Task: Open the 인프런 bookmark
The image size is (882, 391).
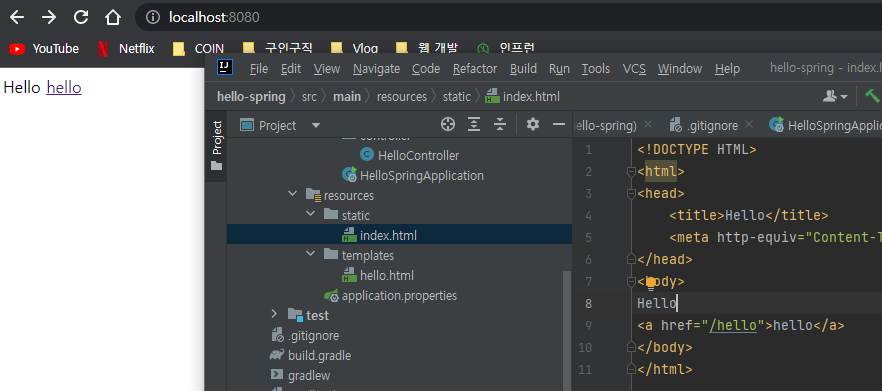Action: click(x=506, y=49)
